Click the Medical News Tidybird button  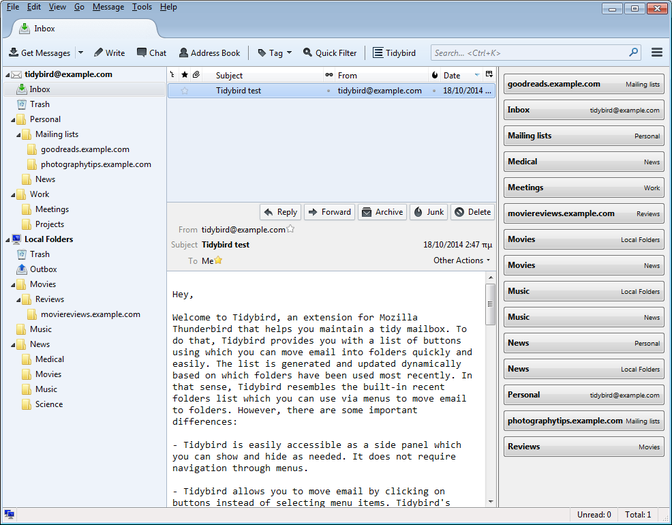point(584,162)
